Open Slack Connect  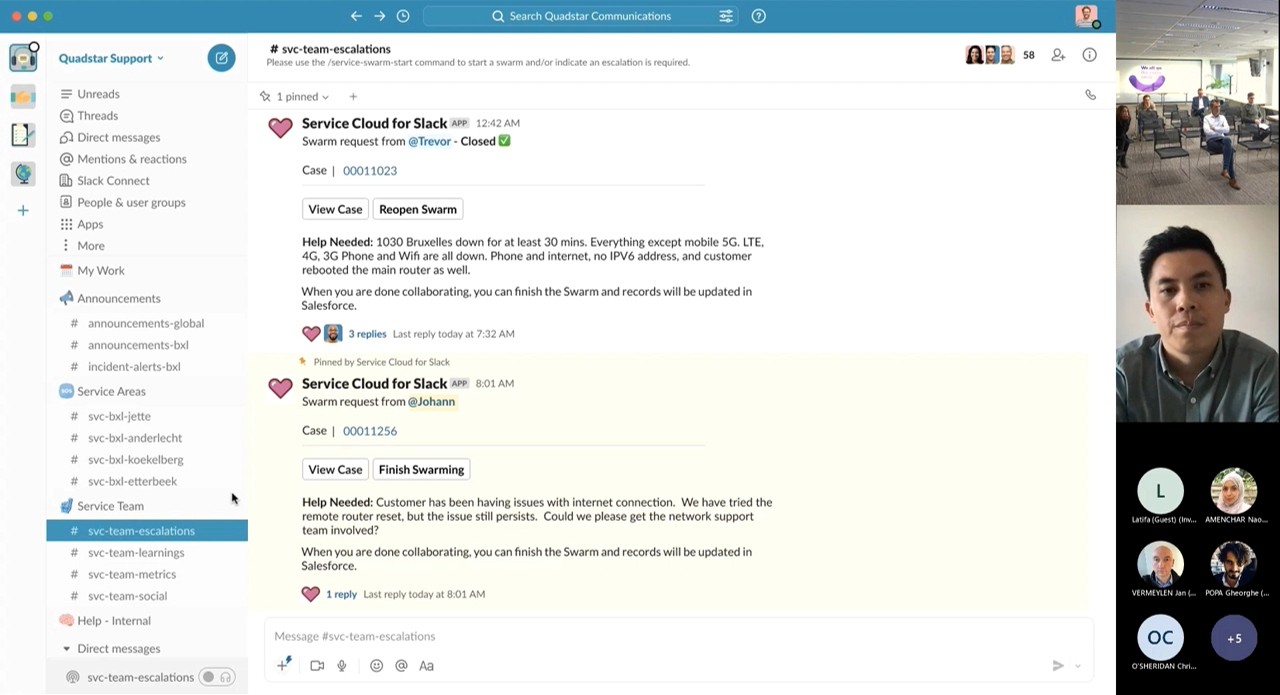click(x=113, y=181)
